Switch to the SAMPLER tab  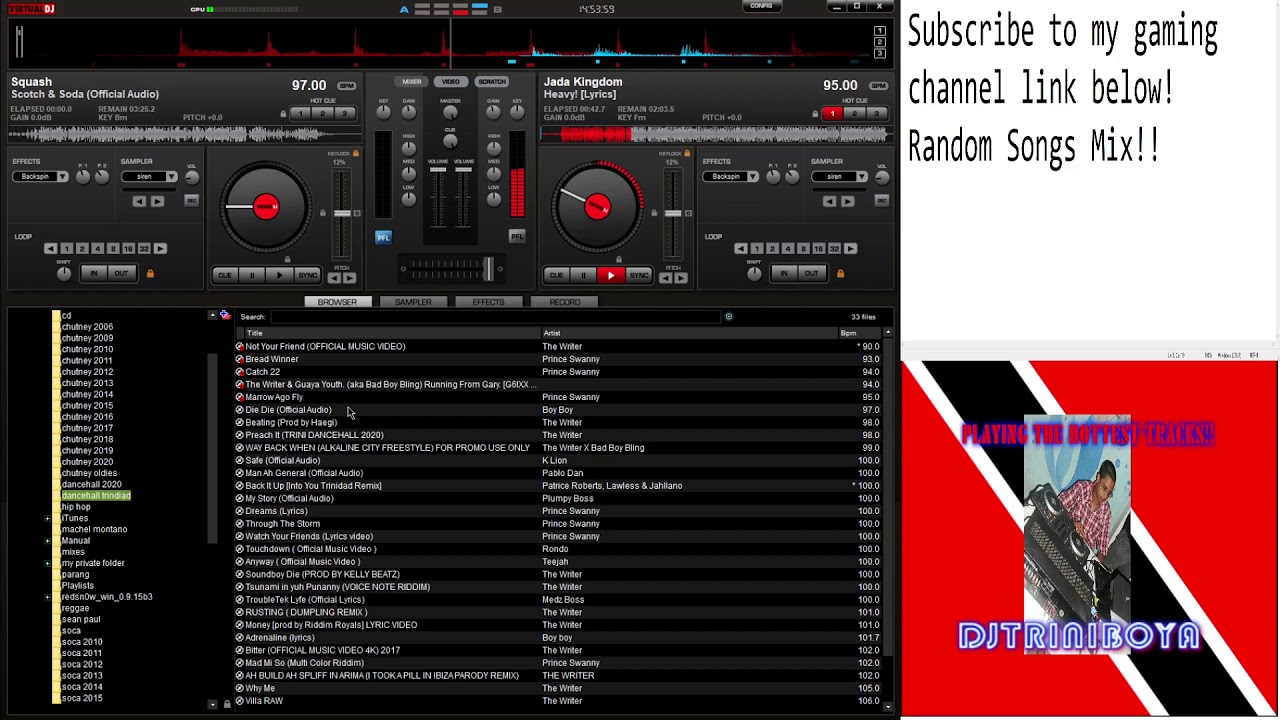point(413,302)
